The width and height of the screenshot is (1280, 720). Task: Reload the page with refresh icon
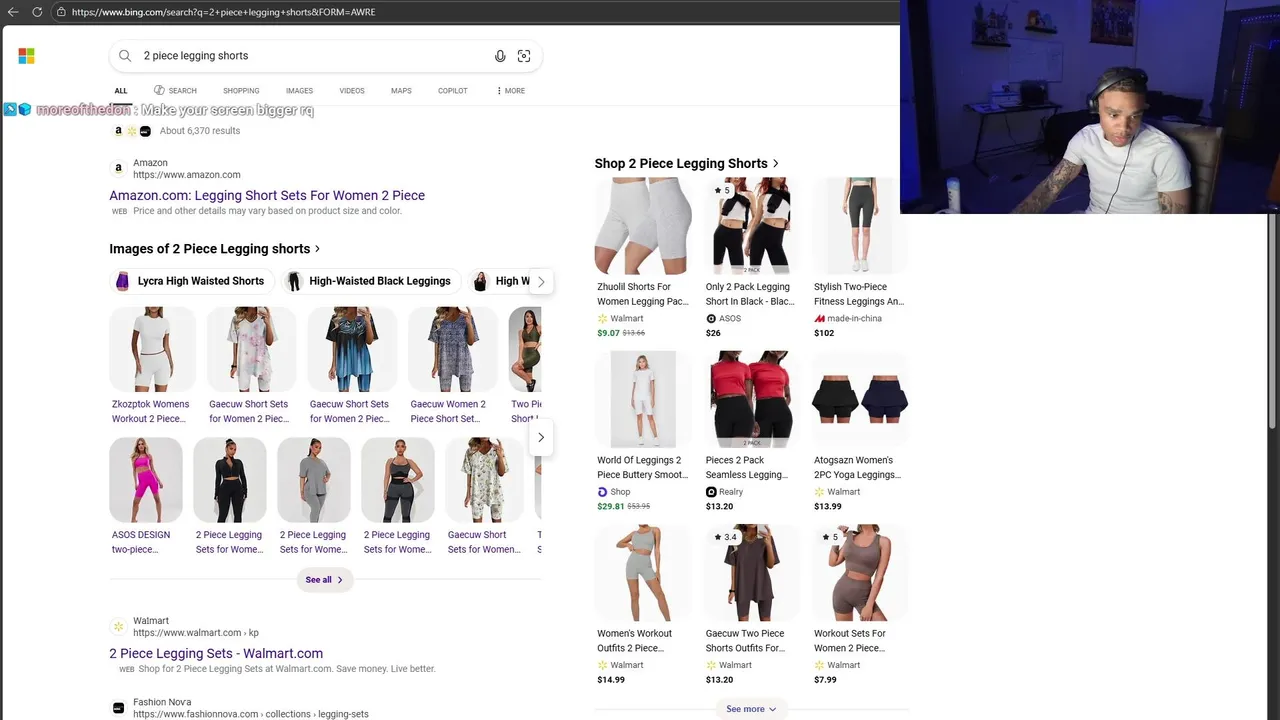pyautogui.click(x=37, y=12)
